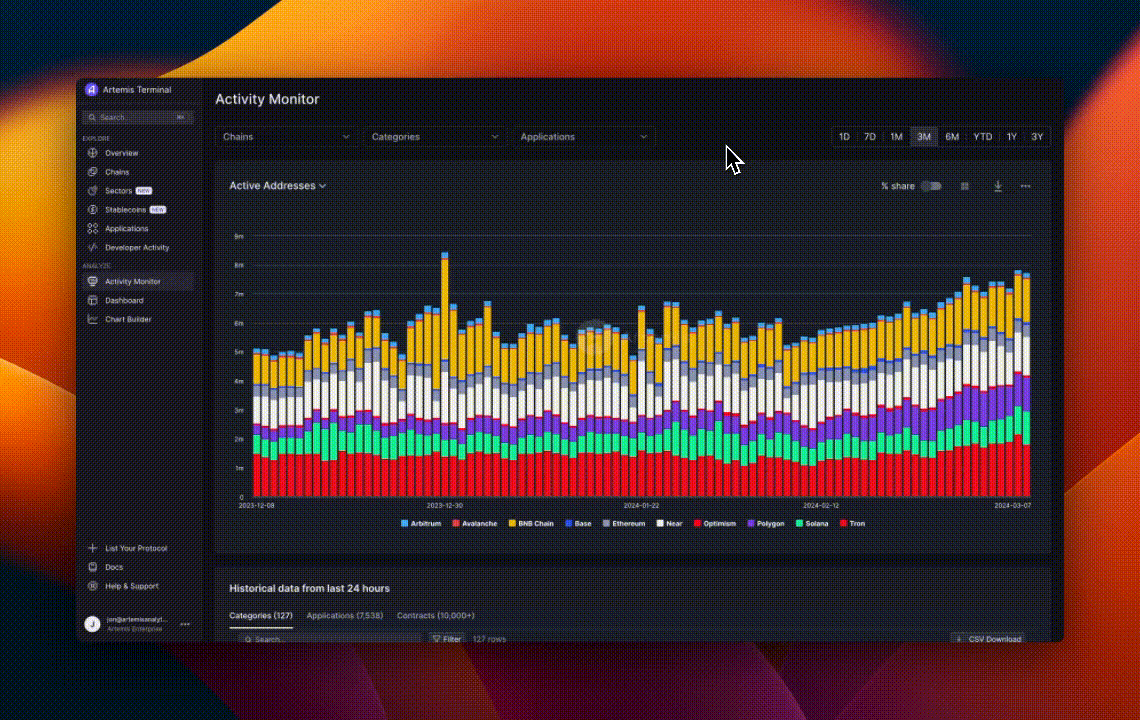Open the Help & Support icon
This screenshot has width=1140, height=720.
point(92,585)
